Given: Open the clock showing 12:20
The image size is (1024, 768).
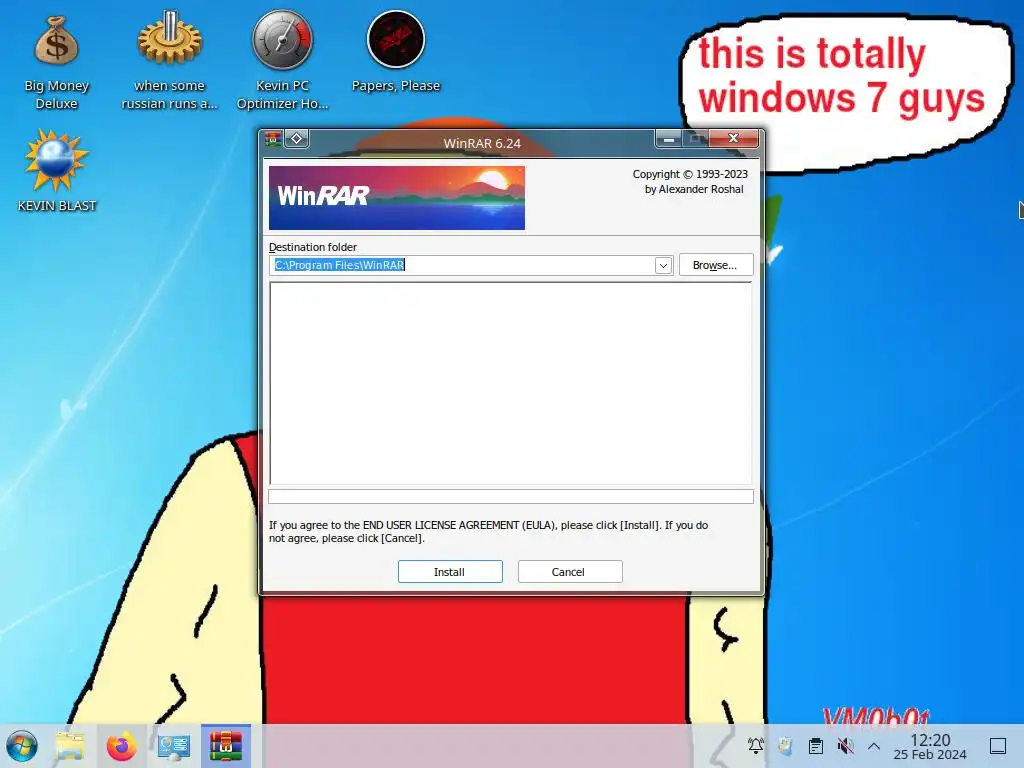Looking at the screenshot, I should pyautogui.click(x=930, y=746).
